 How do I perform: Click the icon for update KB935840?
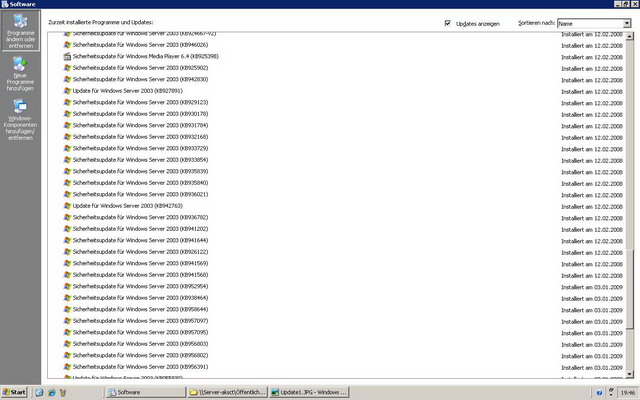tap(67, 183)
